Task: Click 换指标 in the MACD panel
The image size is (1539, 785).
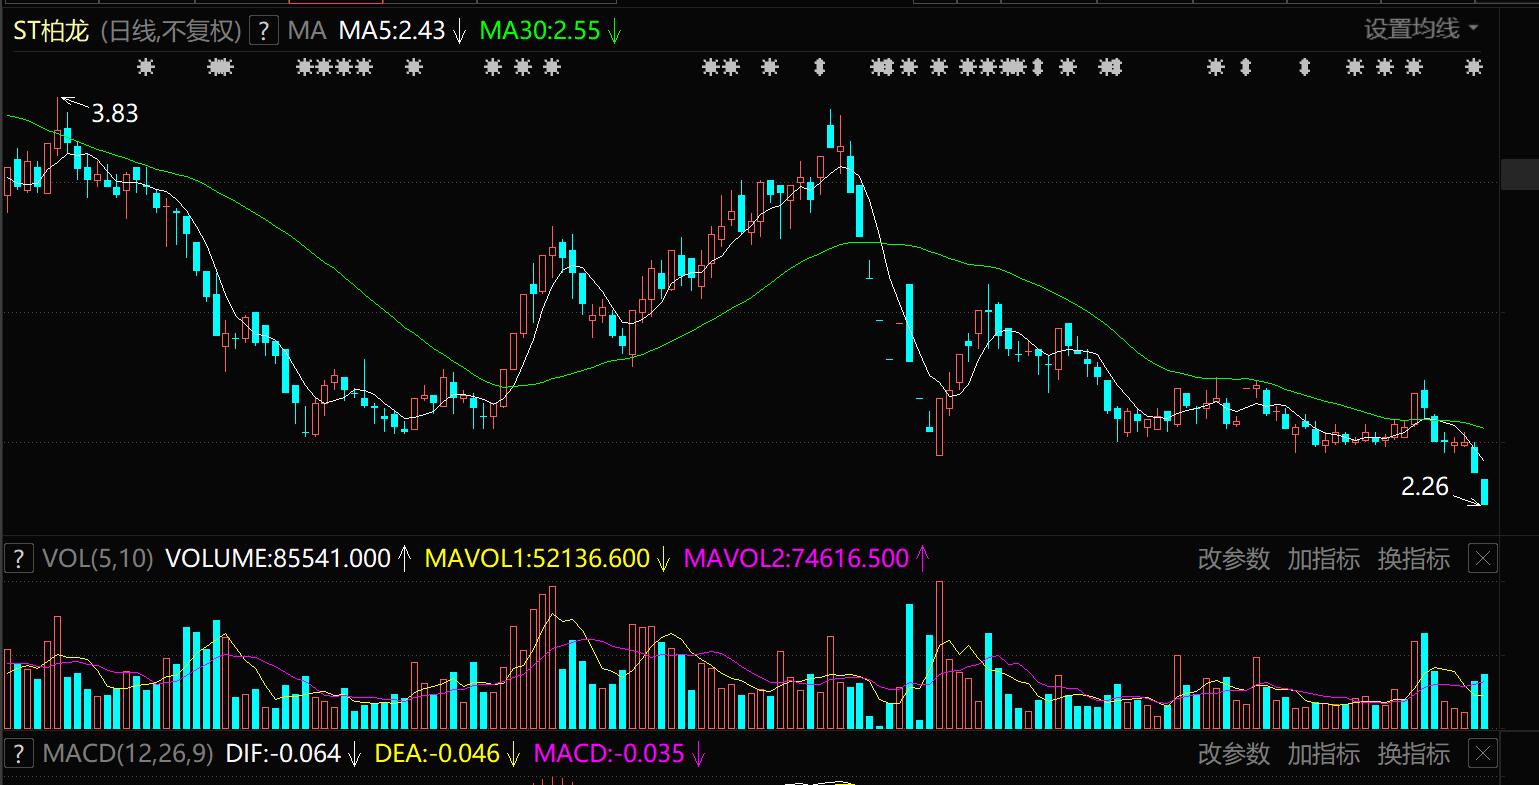Action: tap(1413, 753)
